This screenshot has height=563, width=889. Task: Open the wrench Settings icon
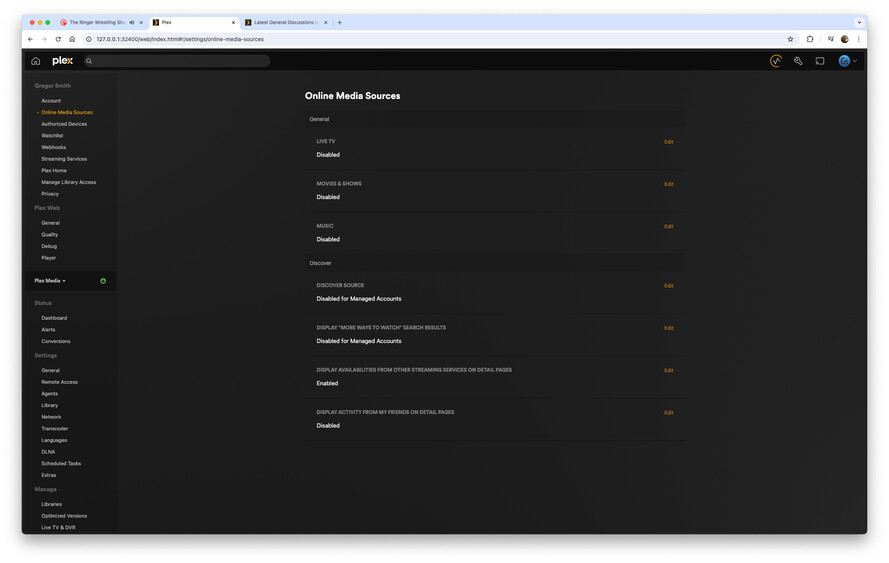tap(798, 61)
